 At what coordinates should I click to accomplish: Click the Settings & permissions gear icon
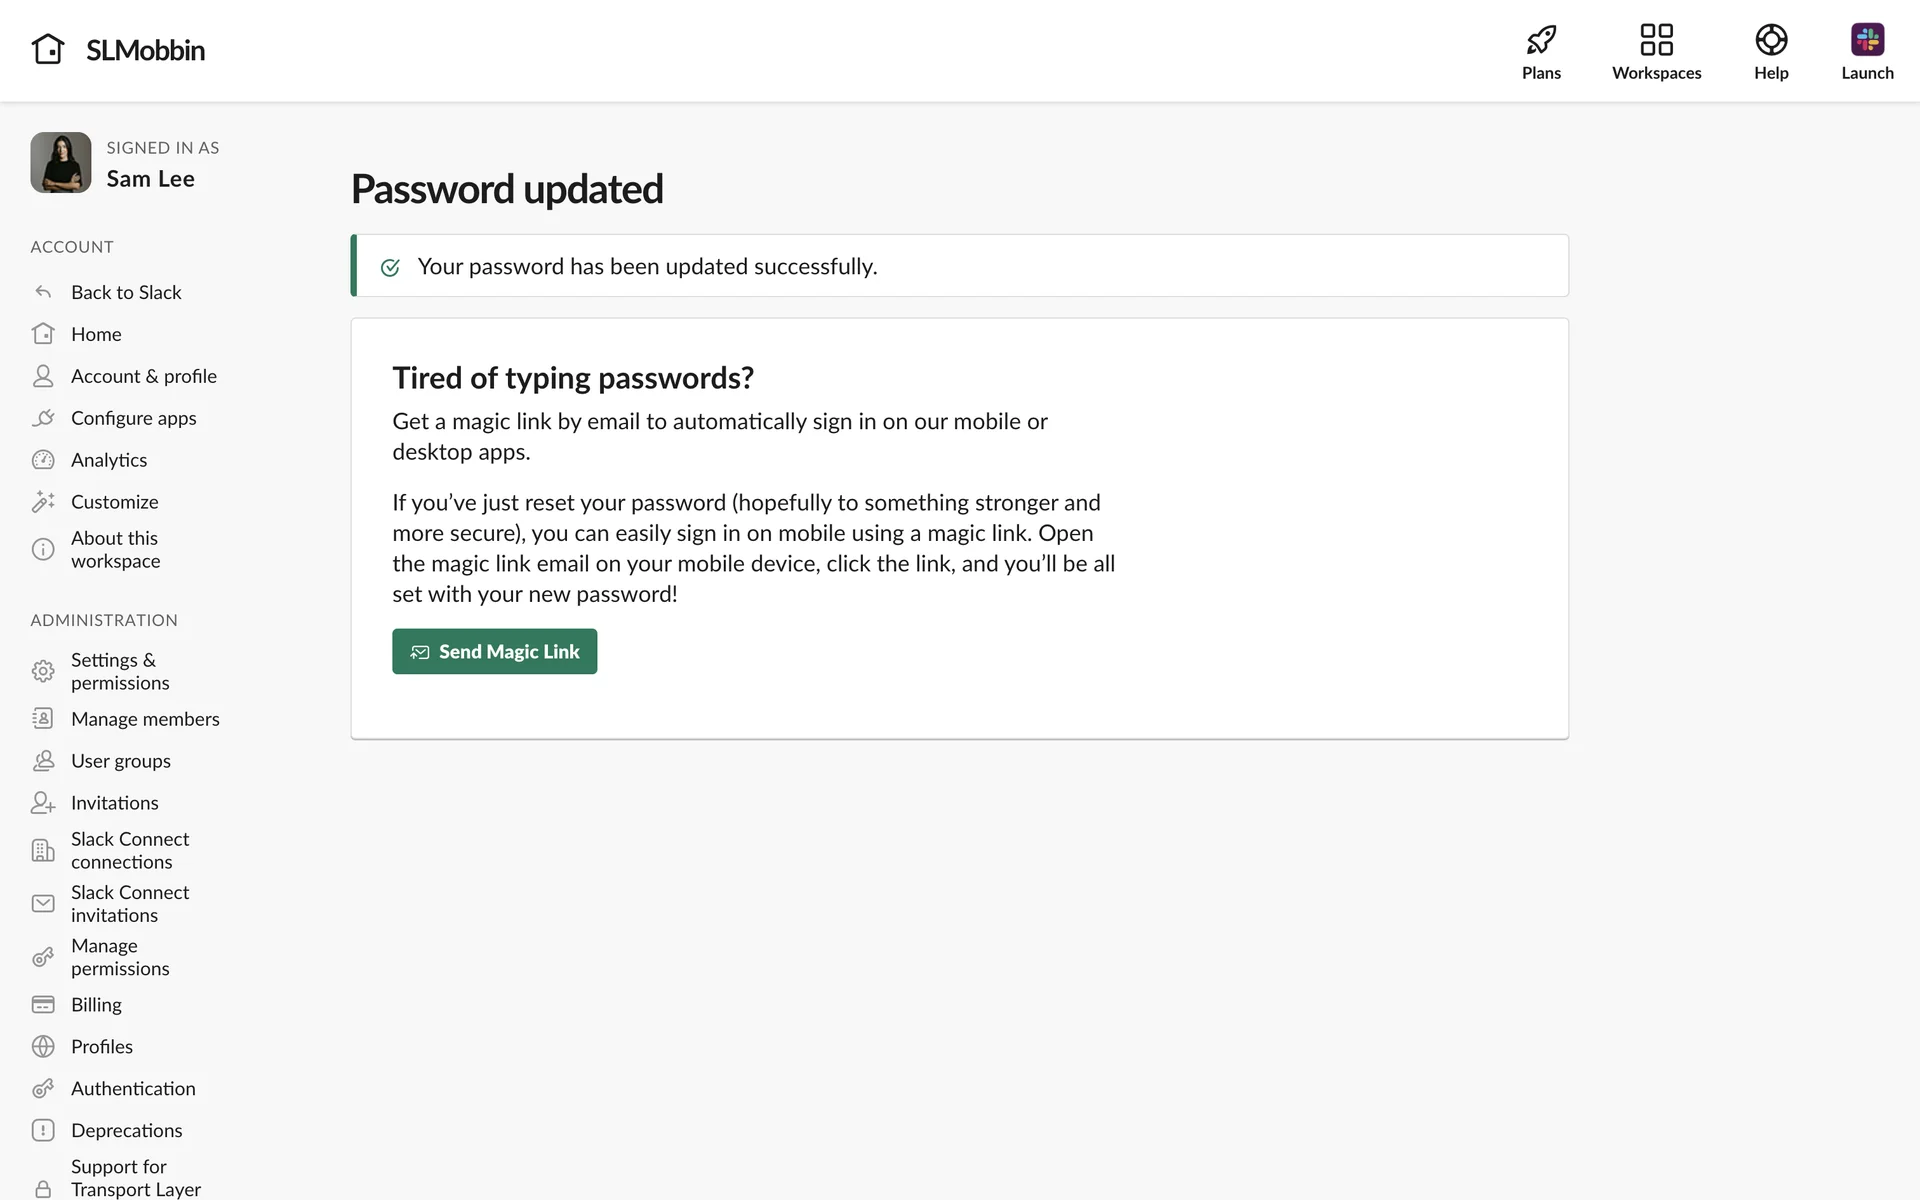tap(43, 671)
